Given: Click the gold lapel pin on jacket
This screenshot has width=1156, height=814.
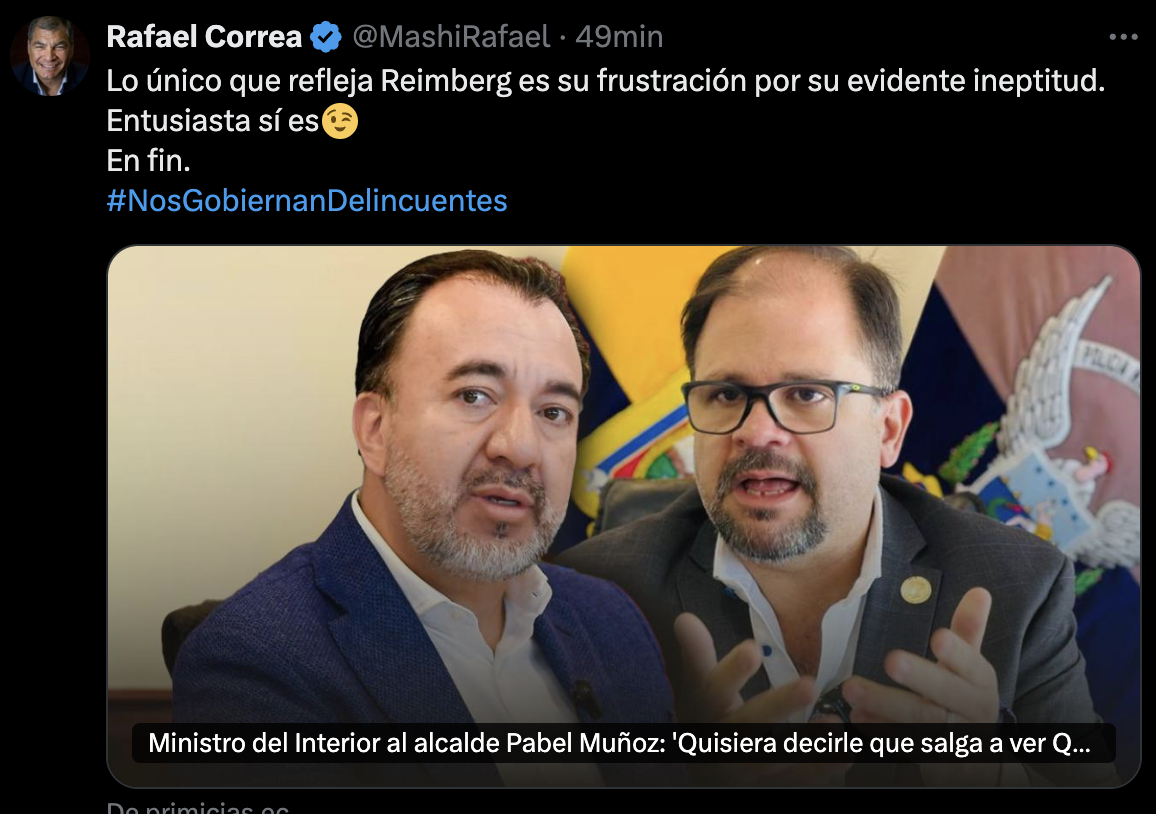Looking at the screenshot, I should click(916, 590).
